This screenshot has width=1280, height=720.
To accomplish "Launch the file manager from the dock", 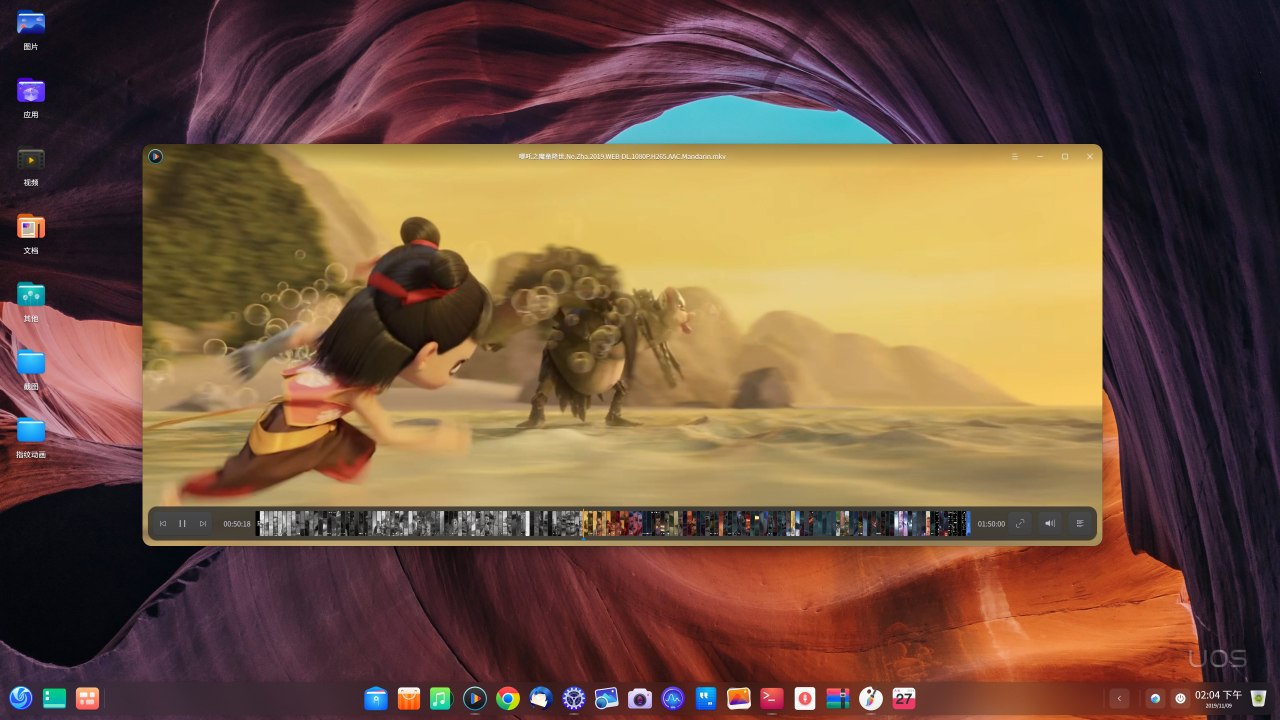I will 376,698.
